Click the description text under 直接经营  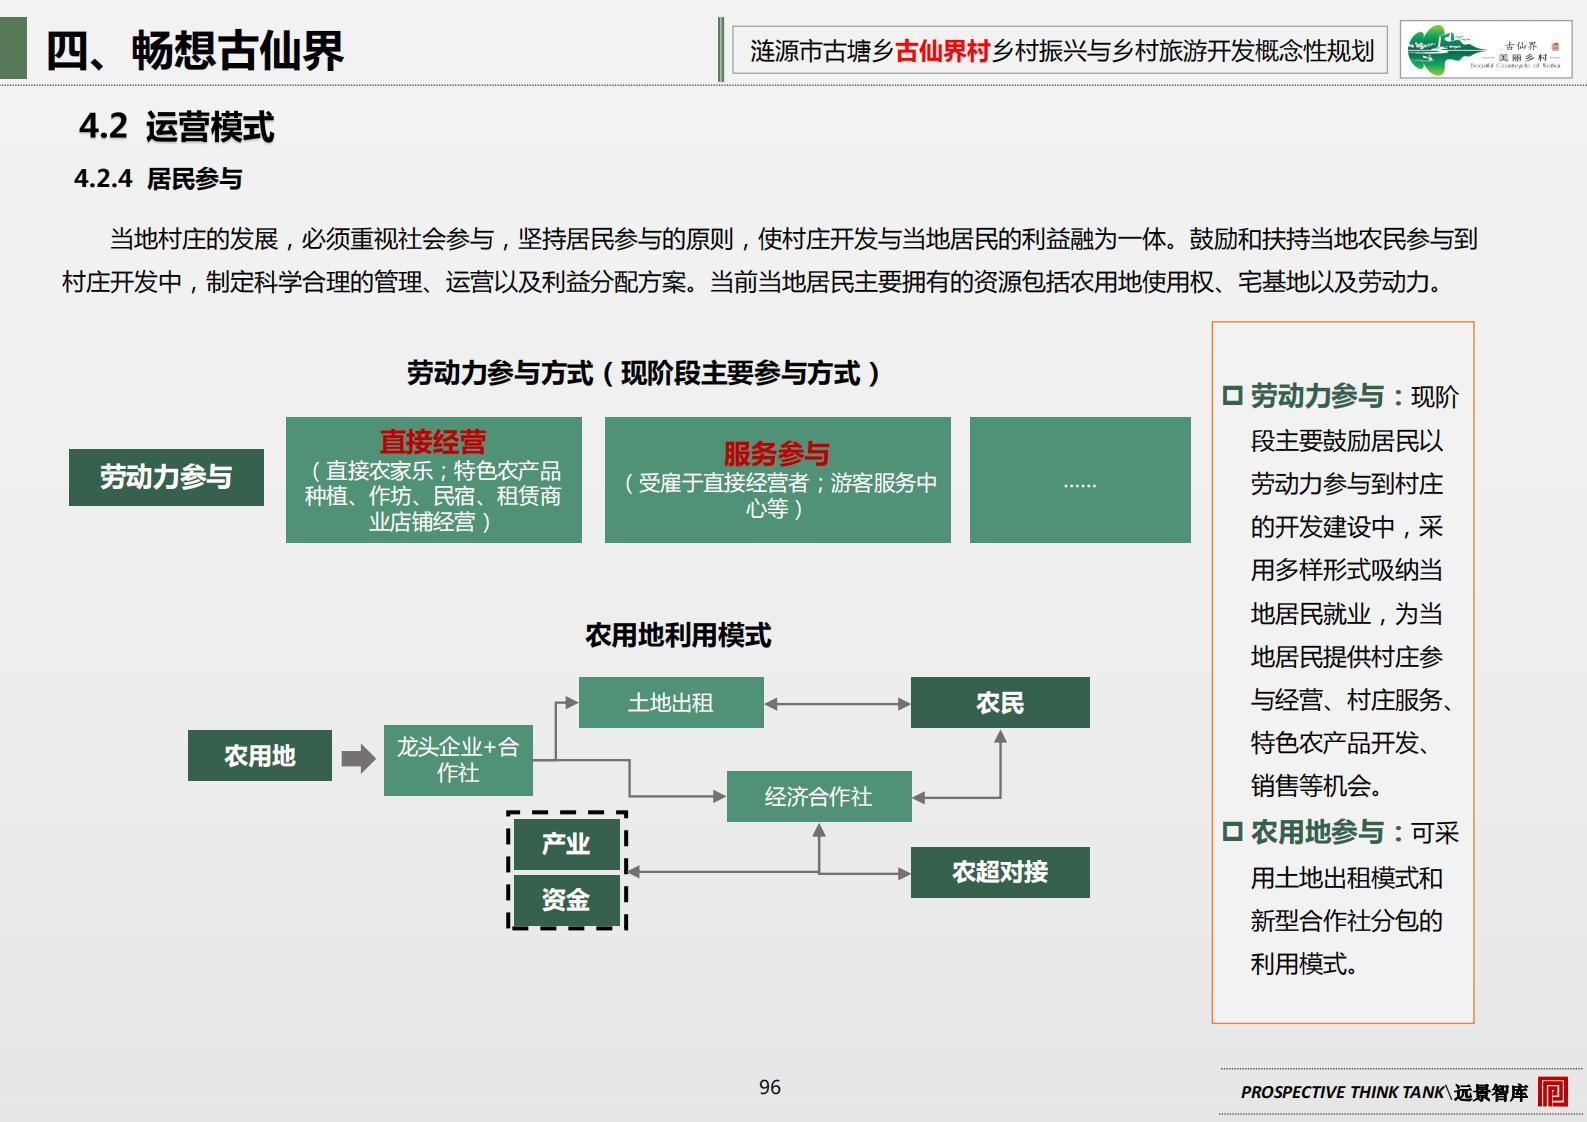click(x=433, y=496)
